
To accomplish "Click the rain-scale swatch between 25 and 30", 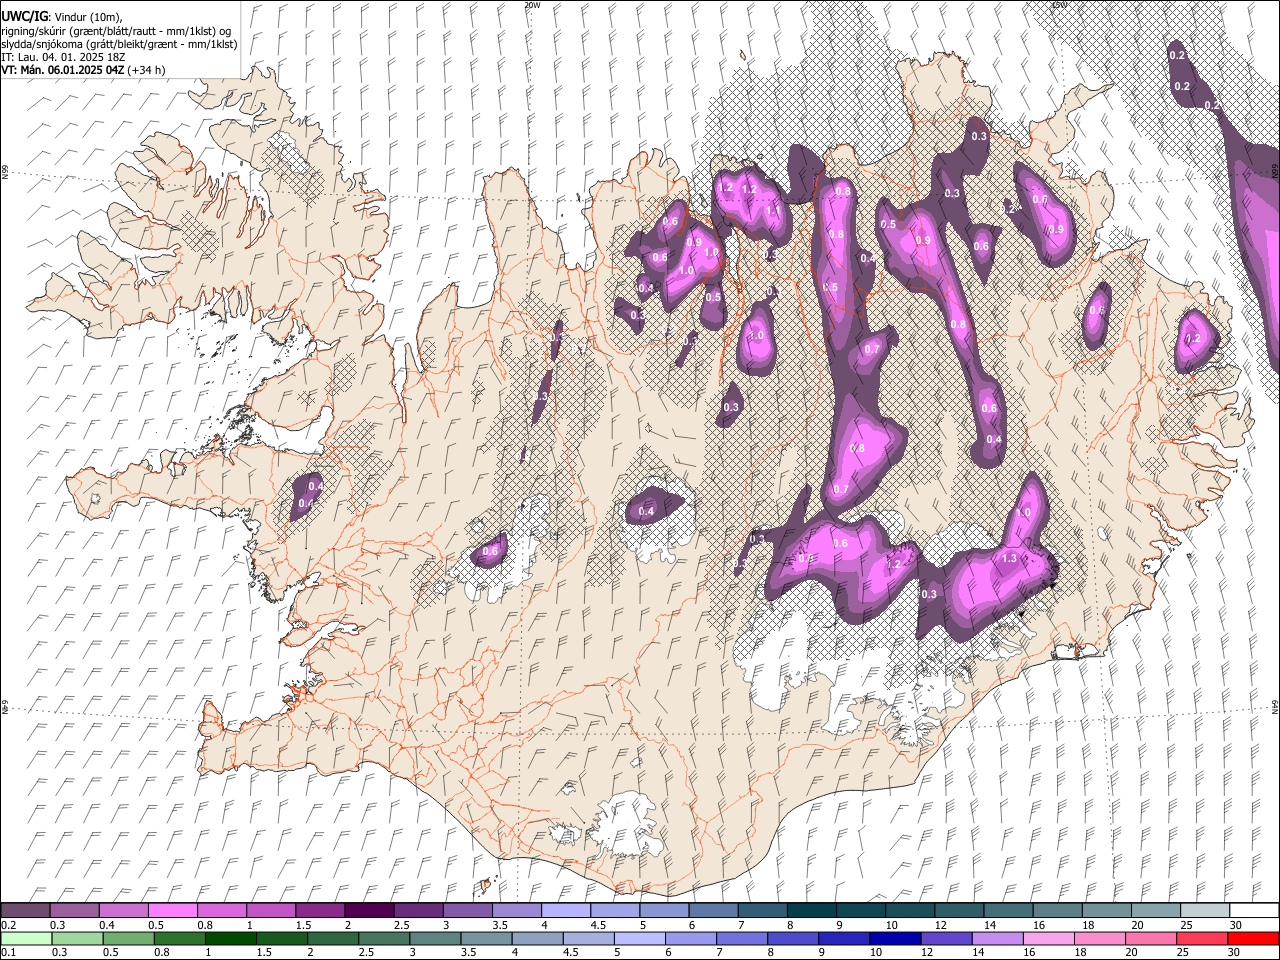I will click(x=1200, y=938).
